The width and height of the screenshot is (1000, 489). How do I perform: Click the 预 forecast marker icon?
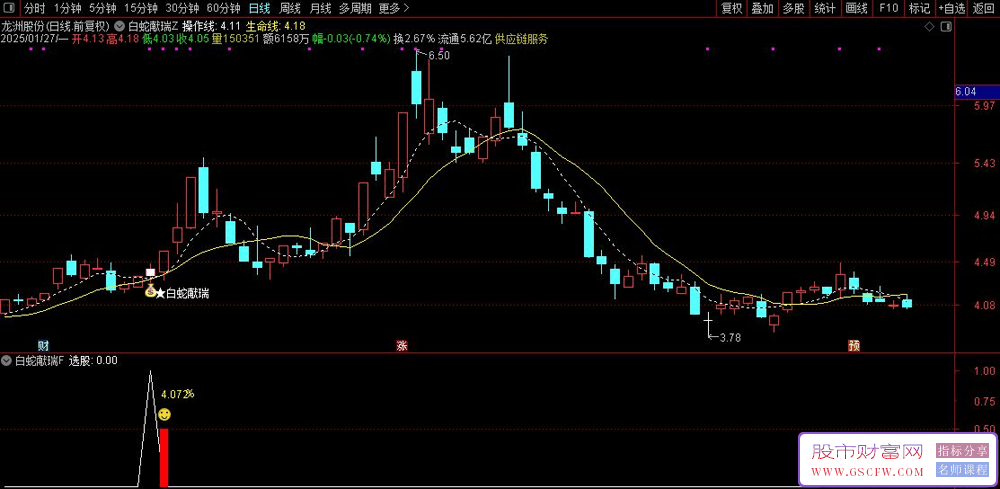pos(854,346)
